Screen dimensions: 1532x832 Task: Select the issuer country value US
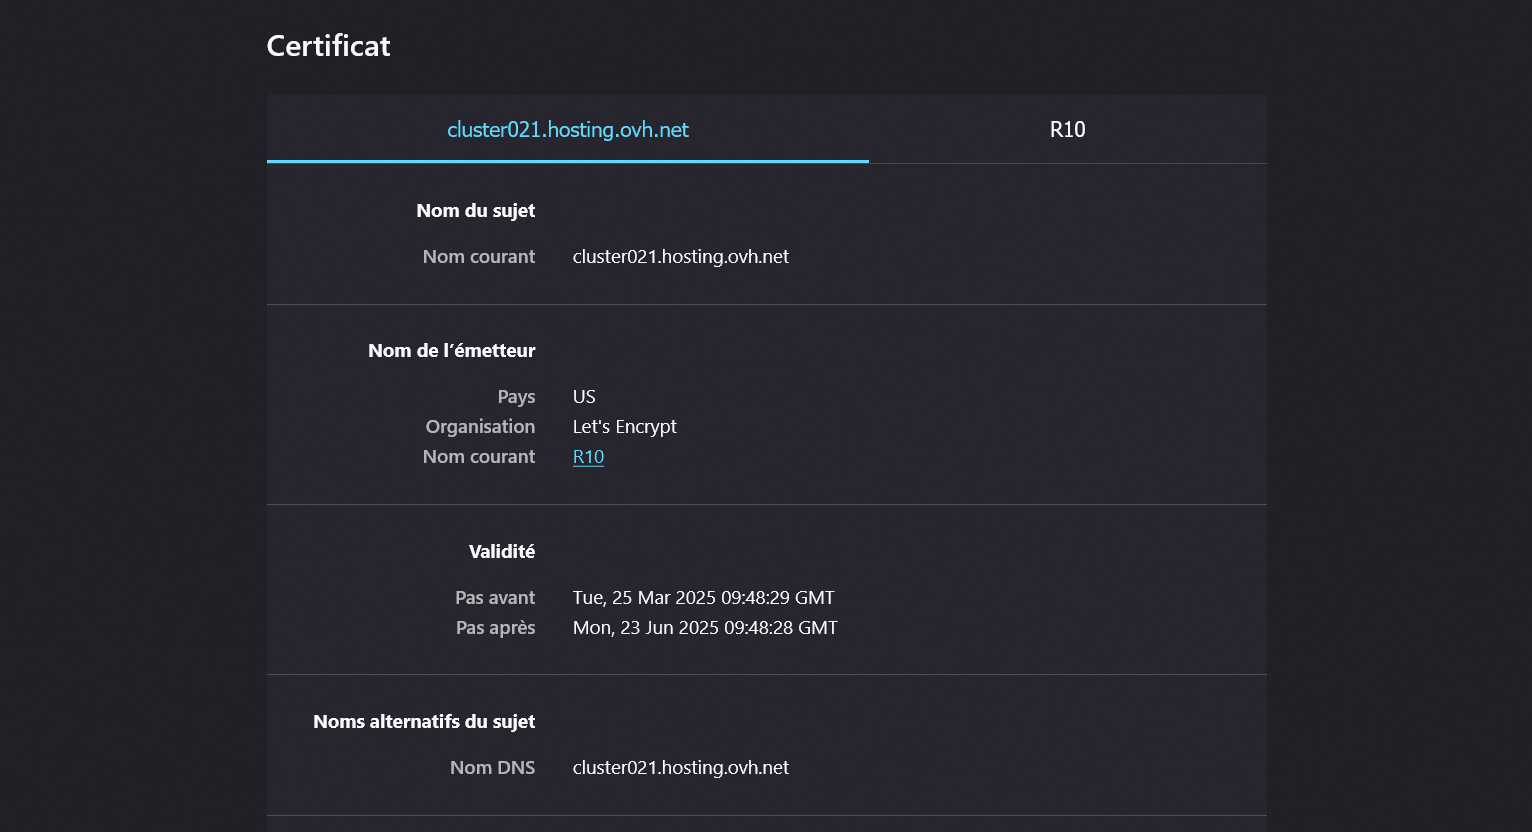click(x=584, y=397)
